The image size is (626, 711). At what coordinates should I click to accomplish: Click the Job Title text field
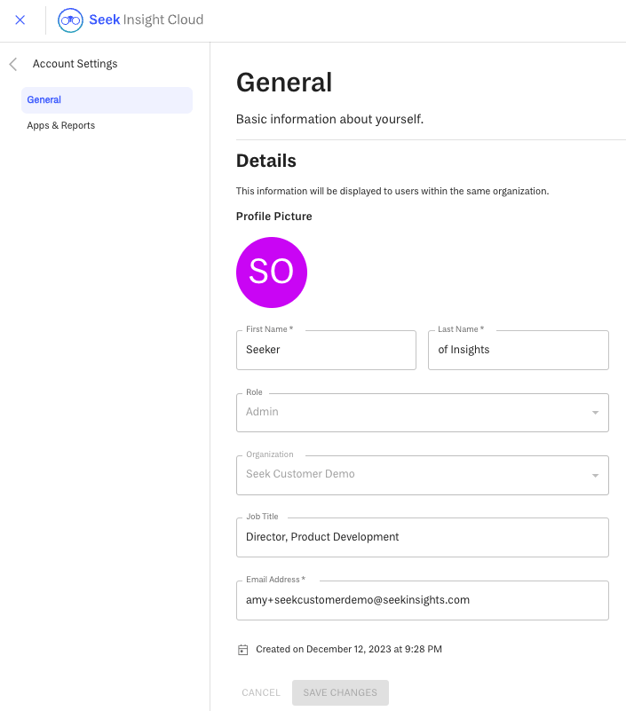point(422,537)
